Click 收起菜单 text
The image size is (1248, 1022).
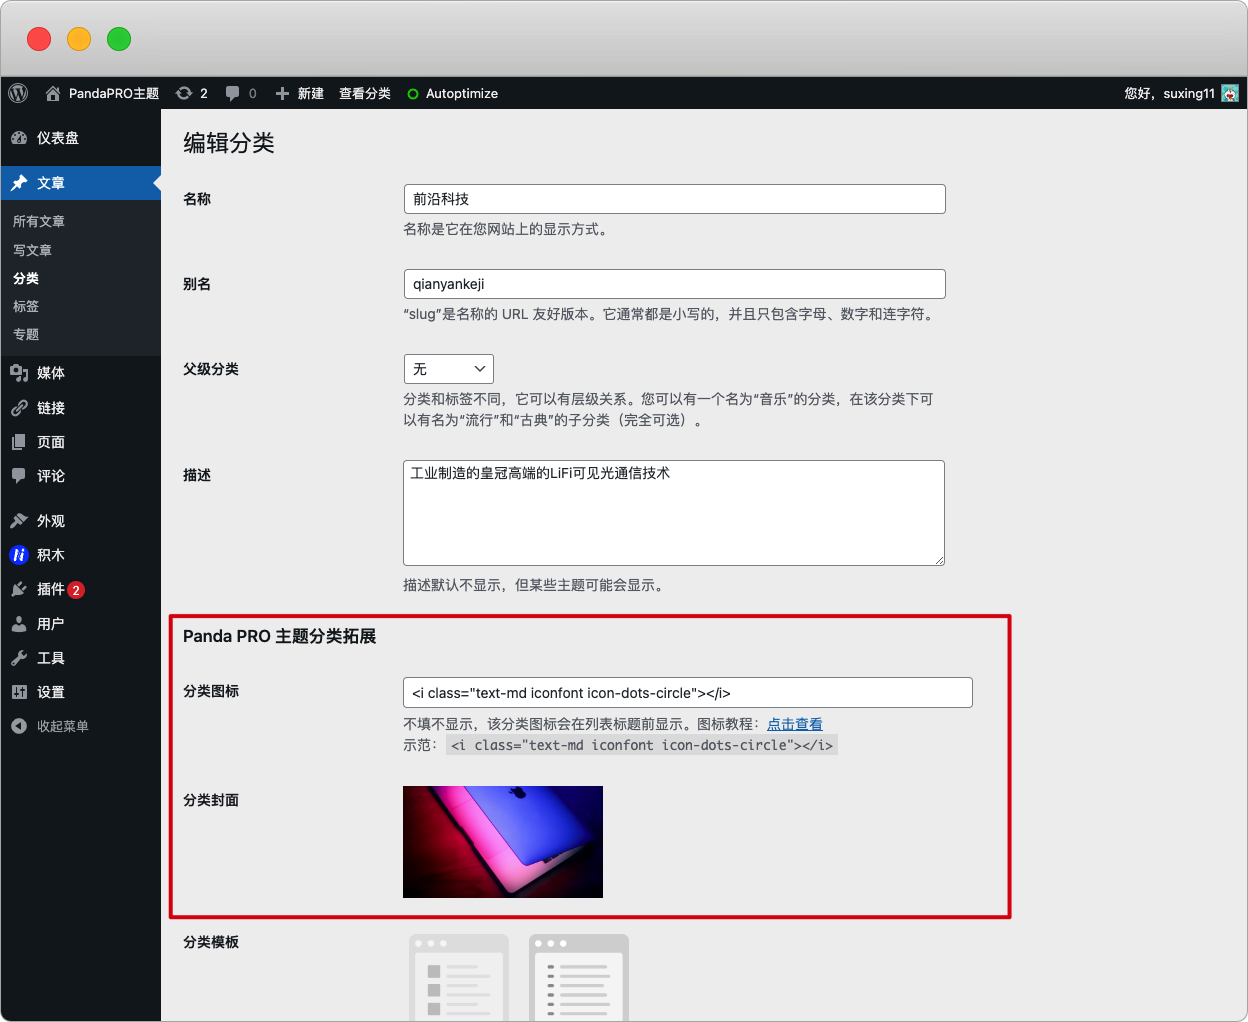(63, 726)
